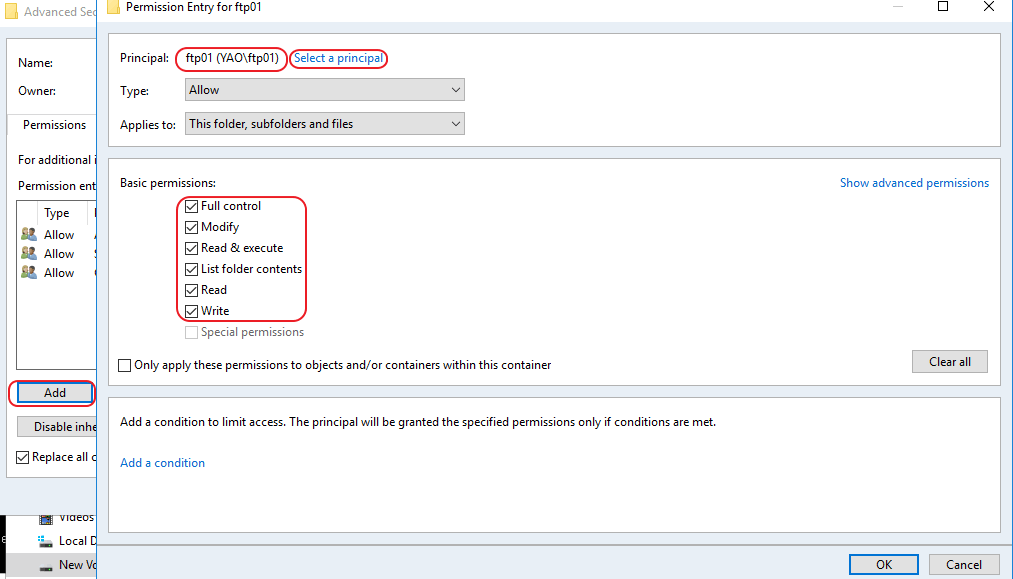
Task: Click the Clear all button
Action: coord(950,362)
